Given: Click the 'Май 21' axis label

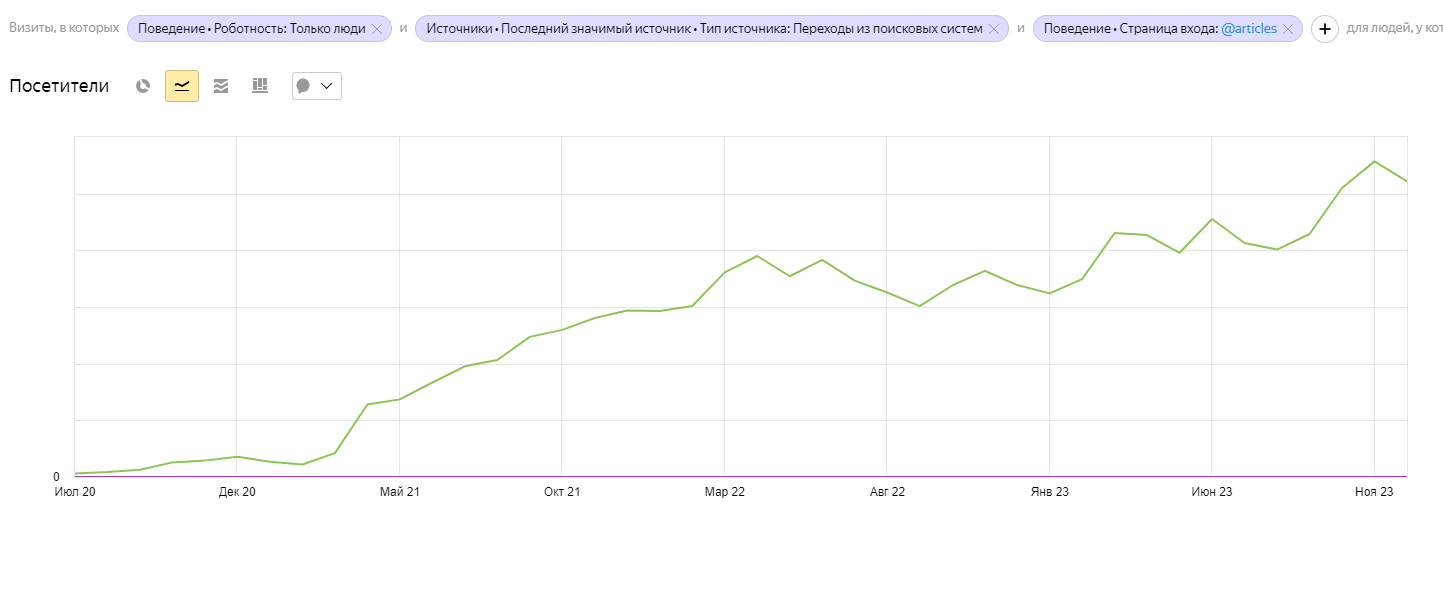Looking at the screenshot, I should coord(399,492).
